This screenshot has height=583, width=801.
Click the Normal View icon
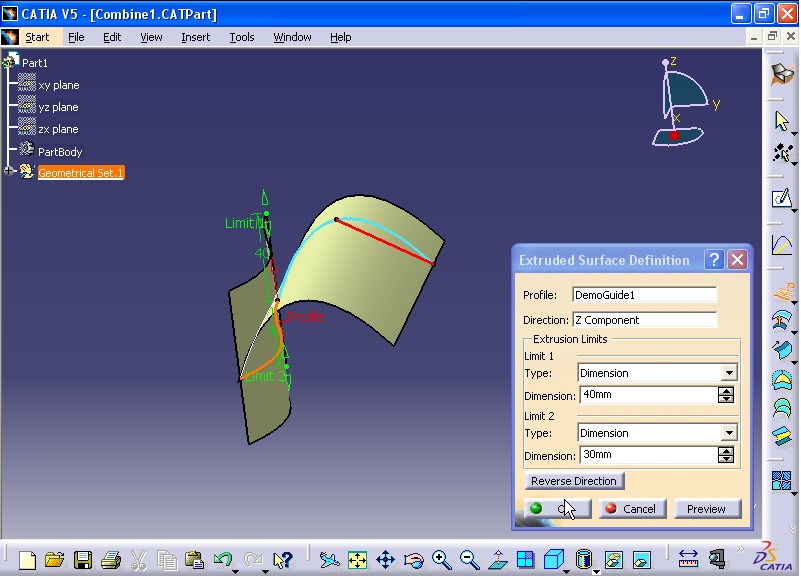click(x=498, y=560)
